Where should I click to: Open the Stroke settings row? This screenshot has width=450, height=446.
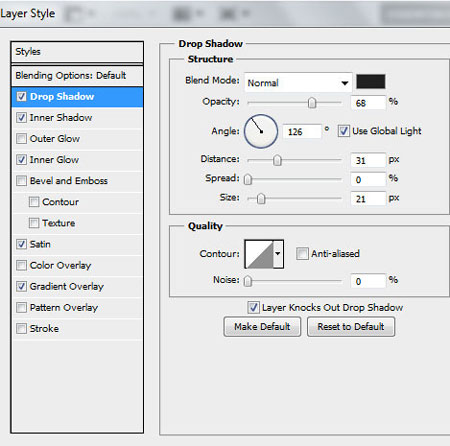(x=77, y=329)
